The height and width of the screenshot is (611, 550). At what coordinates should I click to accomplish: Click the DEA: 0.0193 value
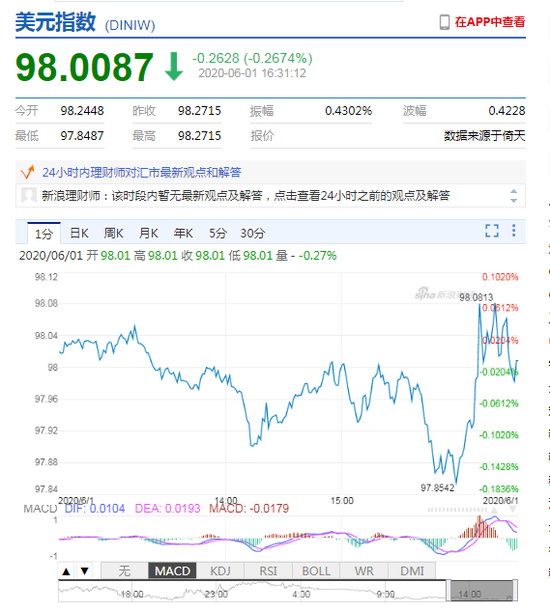[x=168, y=509]
